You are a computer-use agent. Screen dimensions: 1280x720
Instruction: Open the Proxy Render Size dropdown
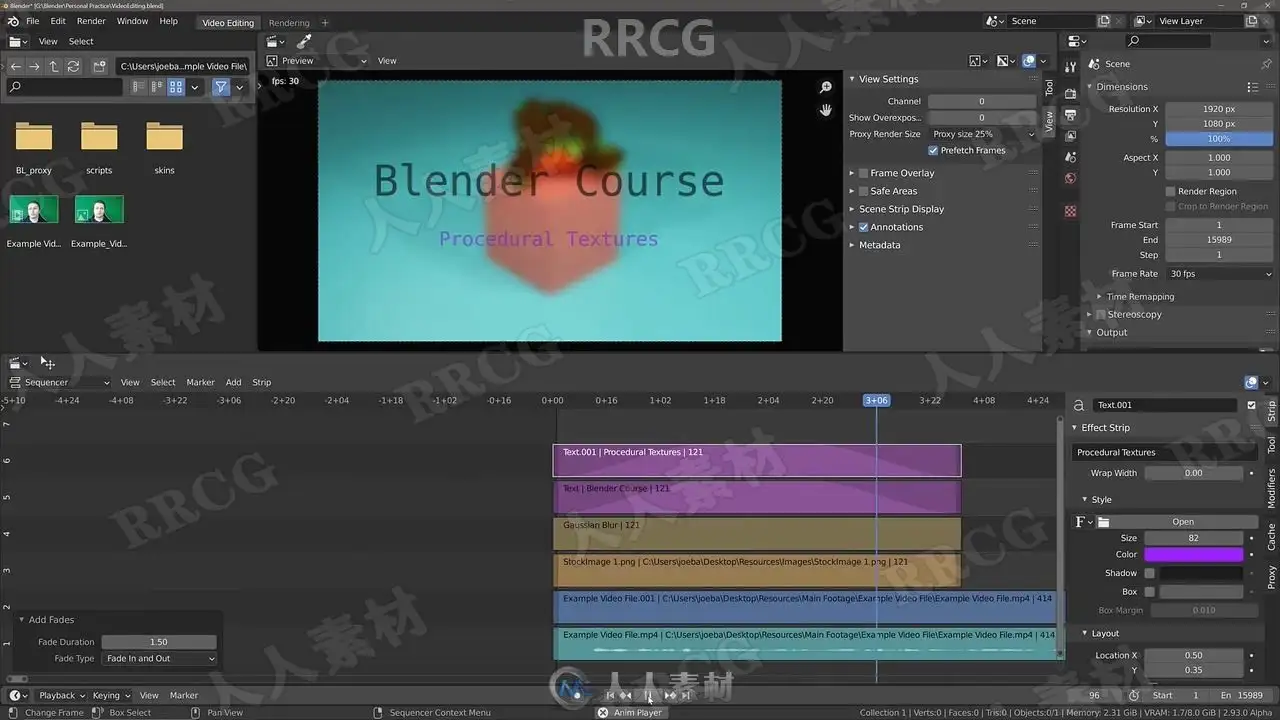click(983, 134)
